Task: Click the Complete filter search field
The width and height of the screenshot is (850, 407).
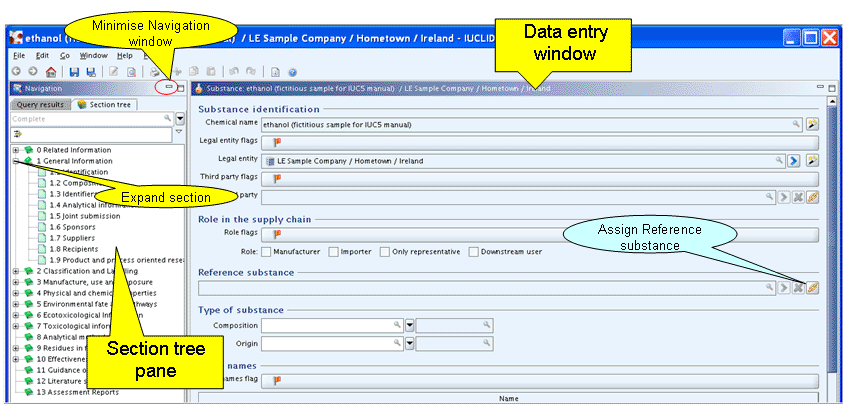Action: pos(92,118)
